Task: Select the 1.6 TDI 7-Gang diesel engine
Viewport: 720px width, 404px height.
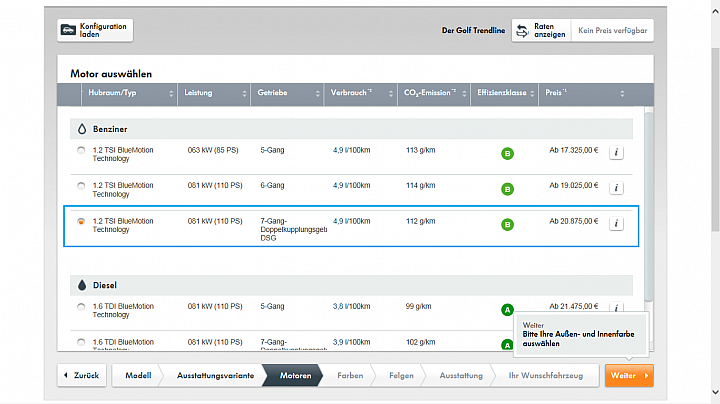Action: click(81, 342)
